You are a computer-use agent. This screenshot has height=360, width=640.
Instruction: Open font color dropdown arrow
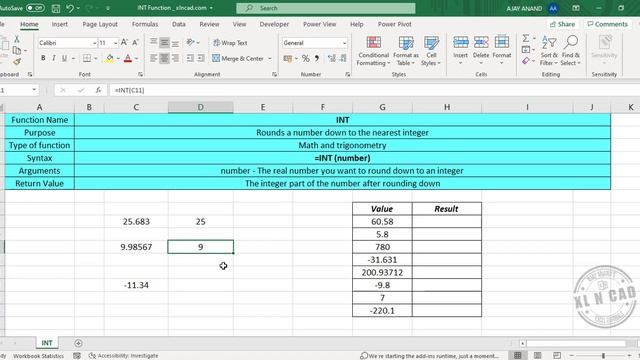coord(136,59)
